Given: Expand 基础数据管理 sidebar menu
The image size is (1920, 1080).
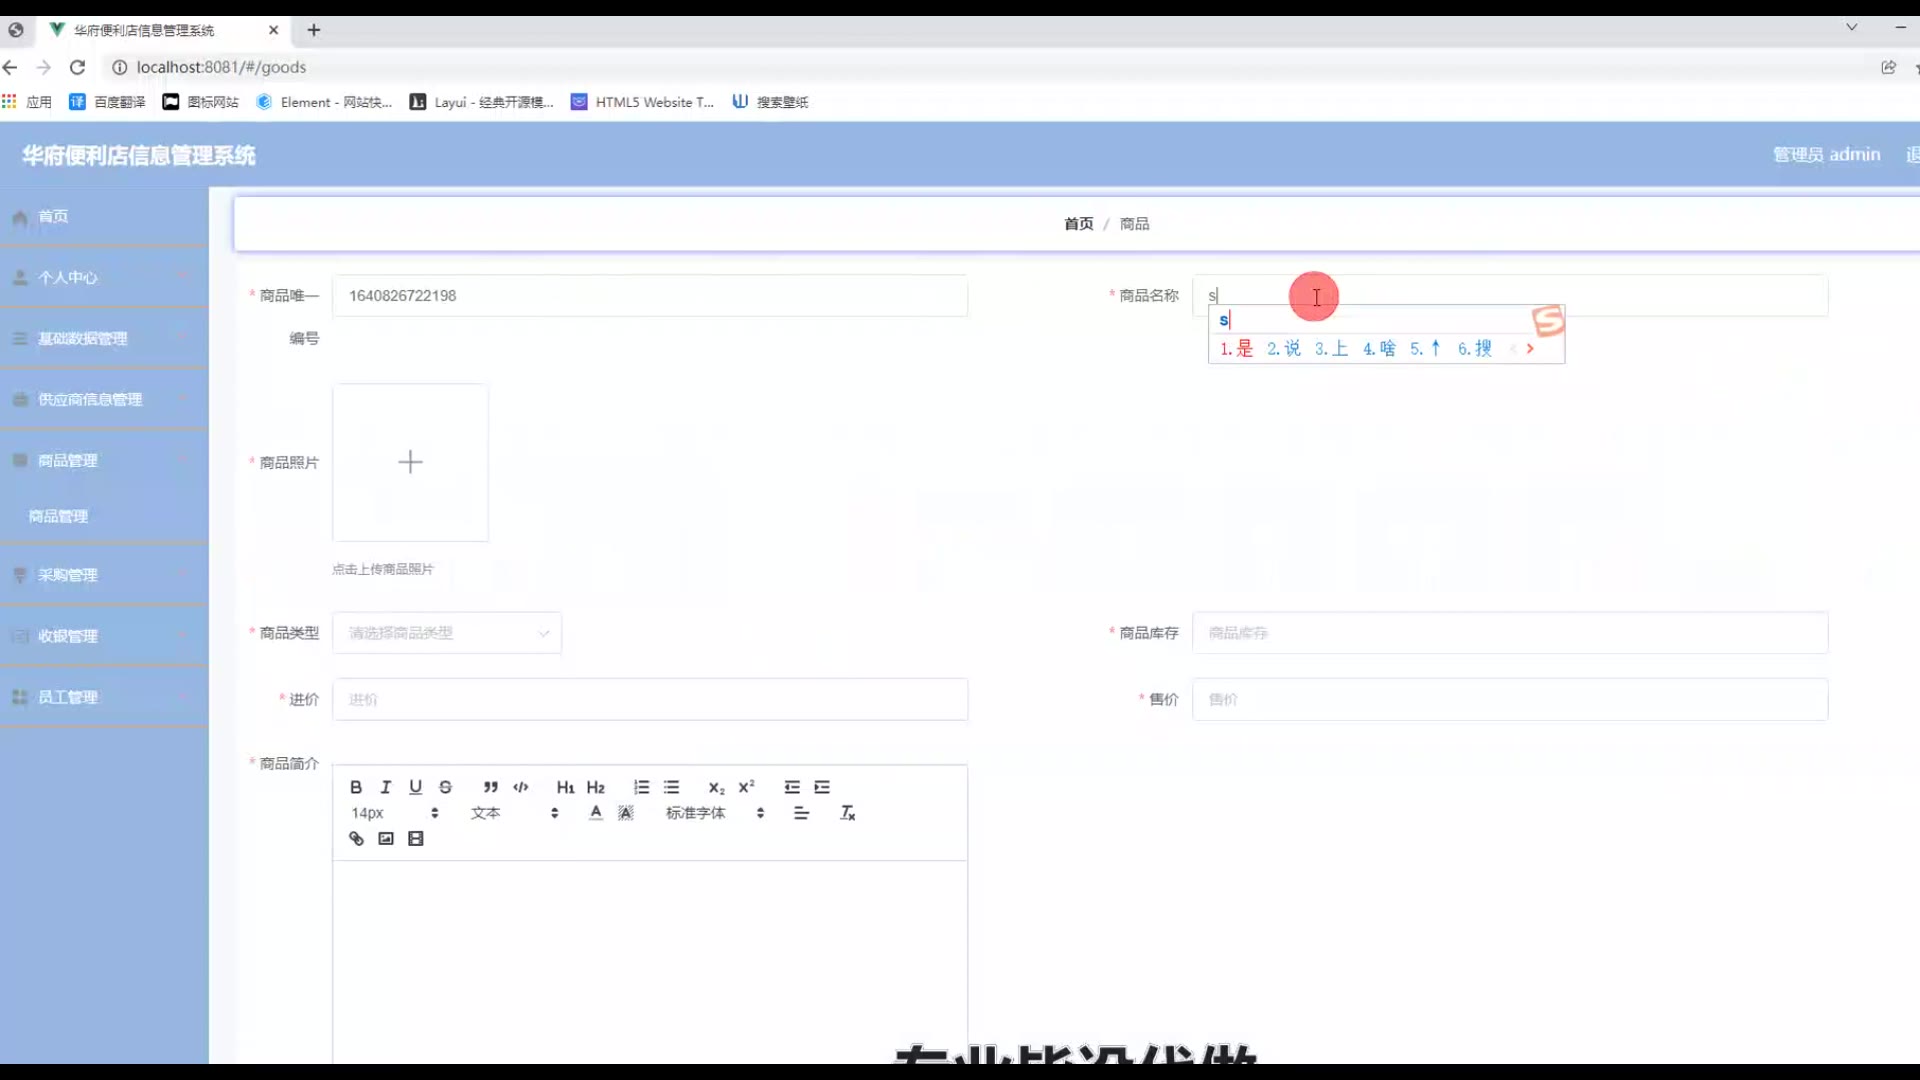Looking at the screenshot, I should point(104,339).
